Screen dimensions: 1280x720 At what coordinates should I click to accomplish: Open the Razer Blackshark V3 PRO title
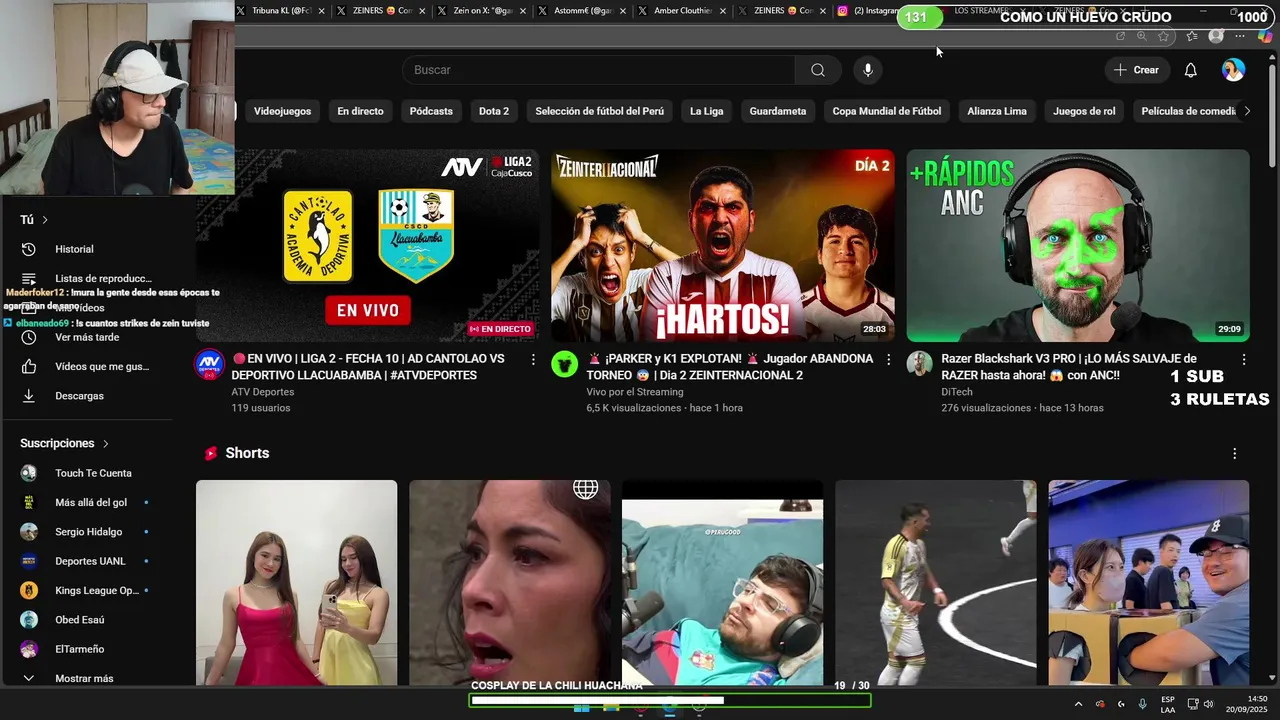[x=1069, y=367]
